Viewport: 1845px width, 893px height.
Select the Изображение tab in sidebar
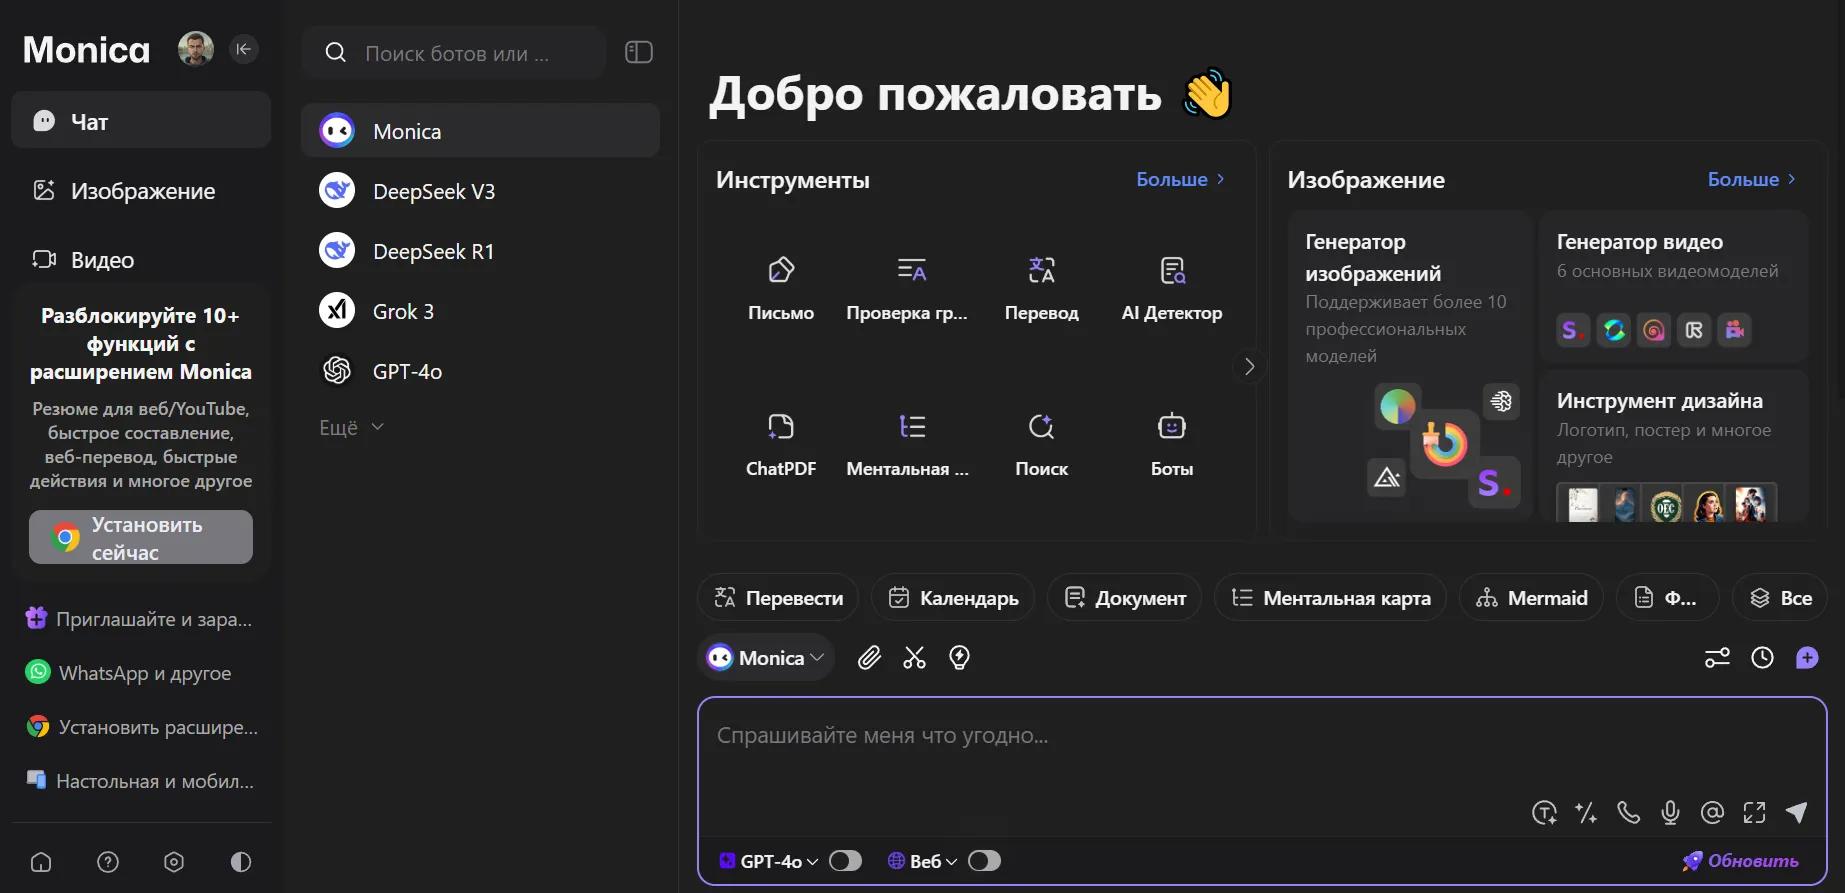(x=141, y=190)
